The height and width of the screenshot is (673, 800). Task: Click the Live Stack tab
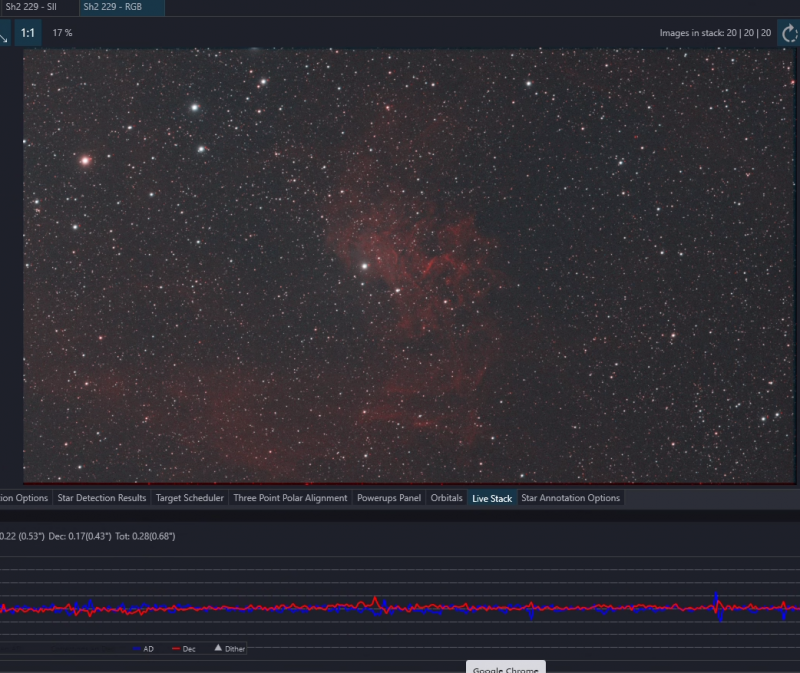pyautogui.click(x=492, y=498)
